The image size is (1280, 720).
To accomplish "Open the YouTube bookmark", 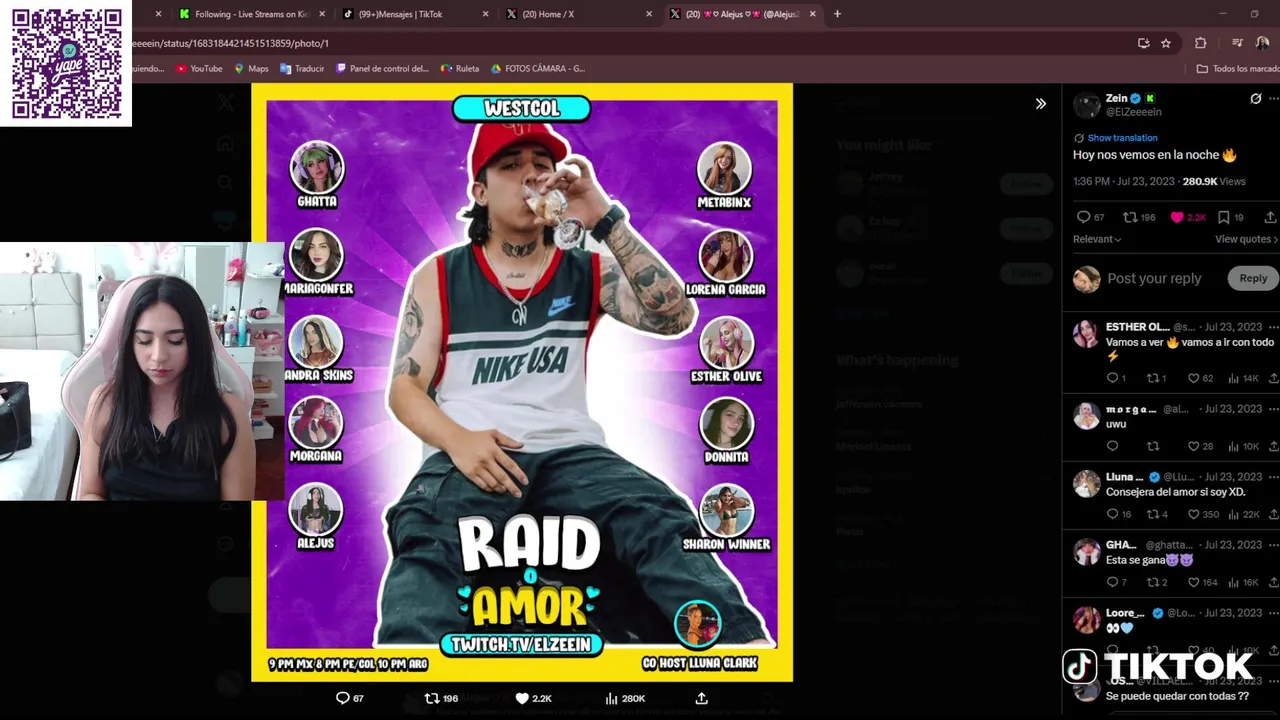I will (x=199, y=69).
